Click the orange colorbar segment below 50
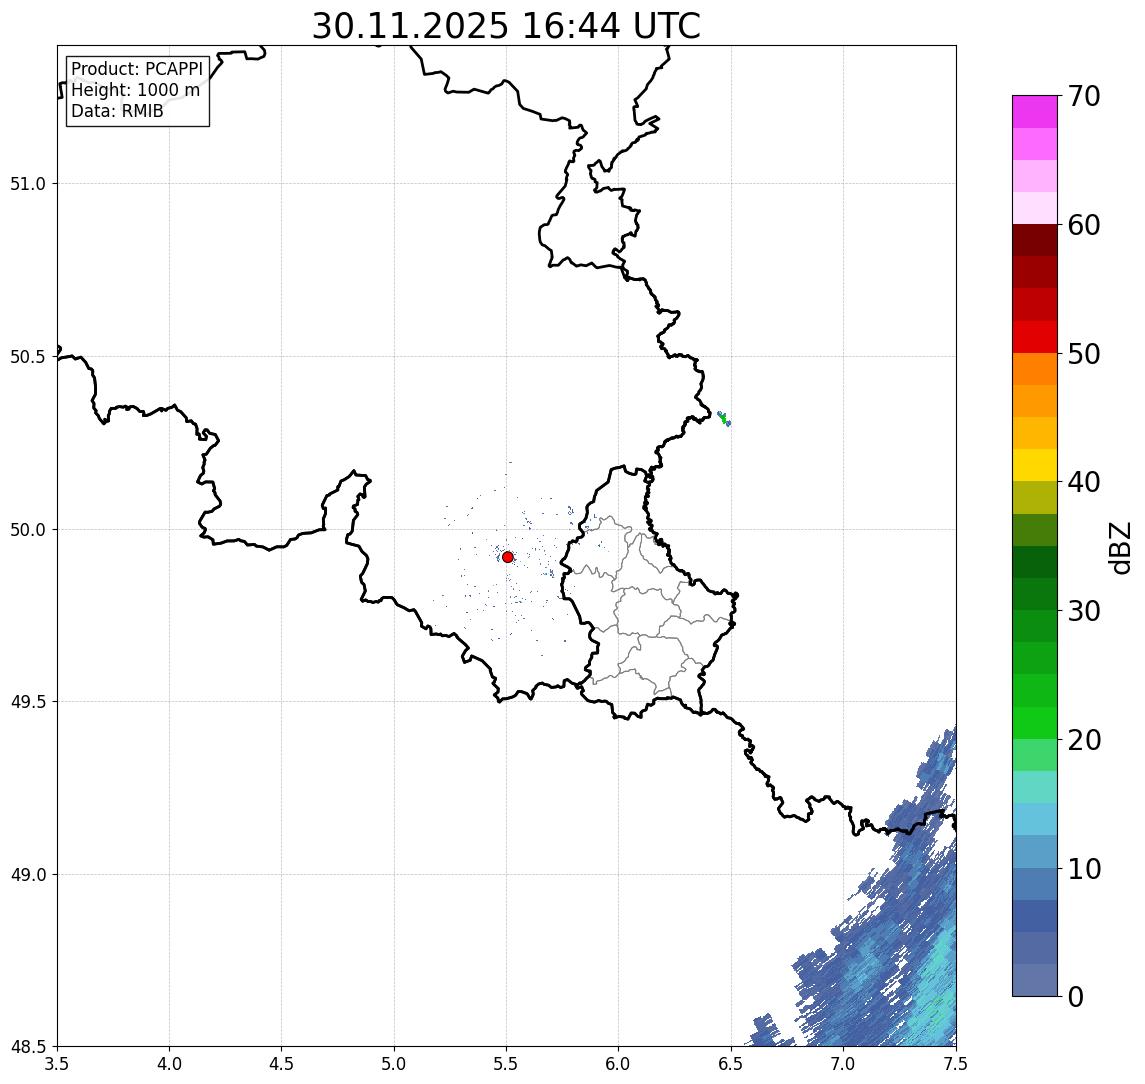The image size is (1145, 1084). 1035,370
